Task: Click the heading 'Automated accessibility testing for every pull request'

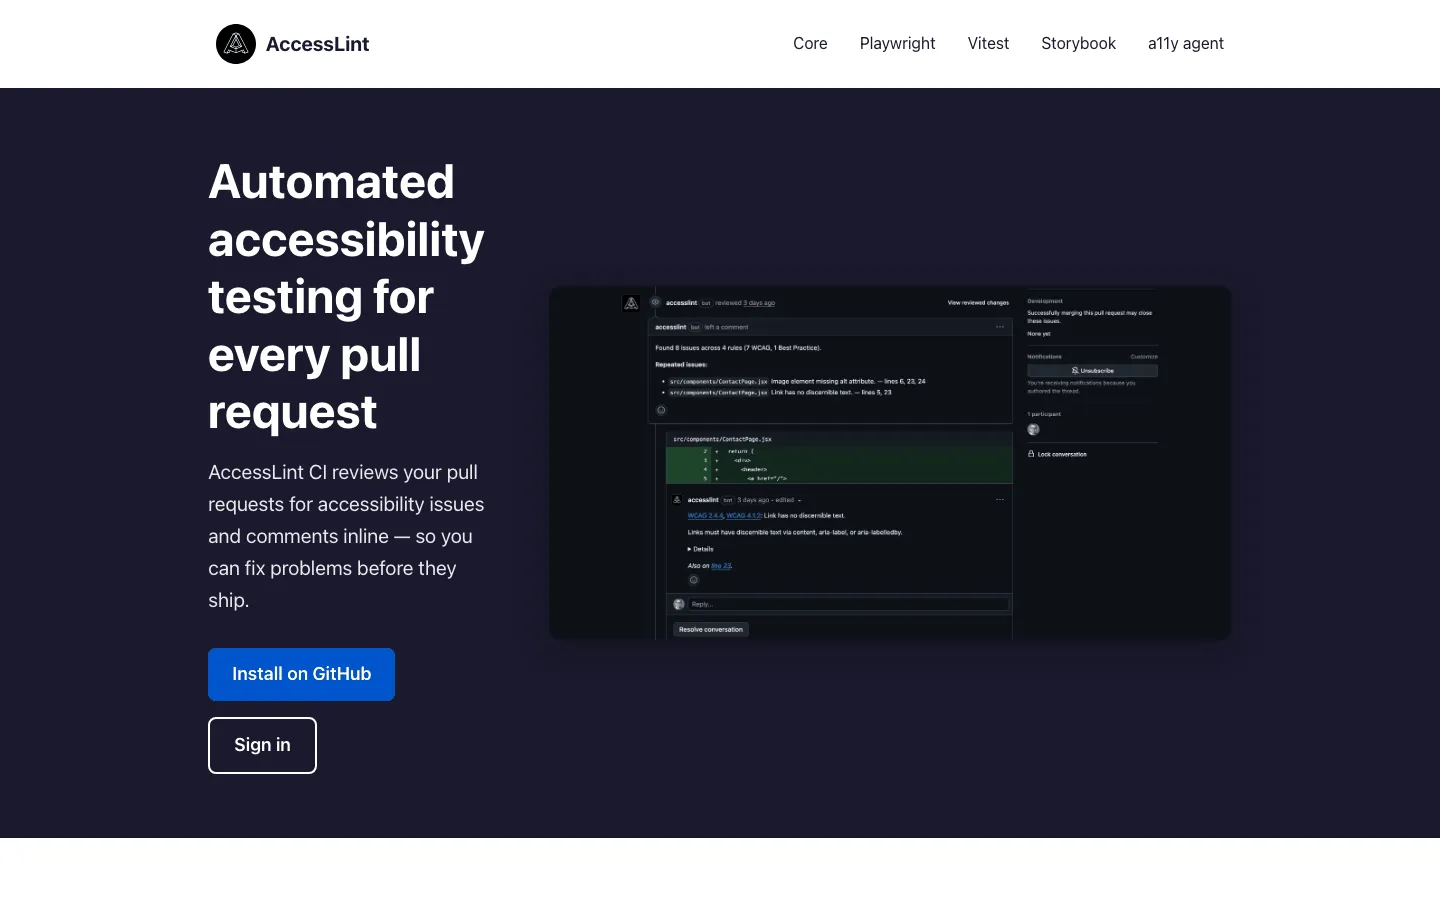Action: pos(346,297)
